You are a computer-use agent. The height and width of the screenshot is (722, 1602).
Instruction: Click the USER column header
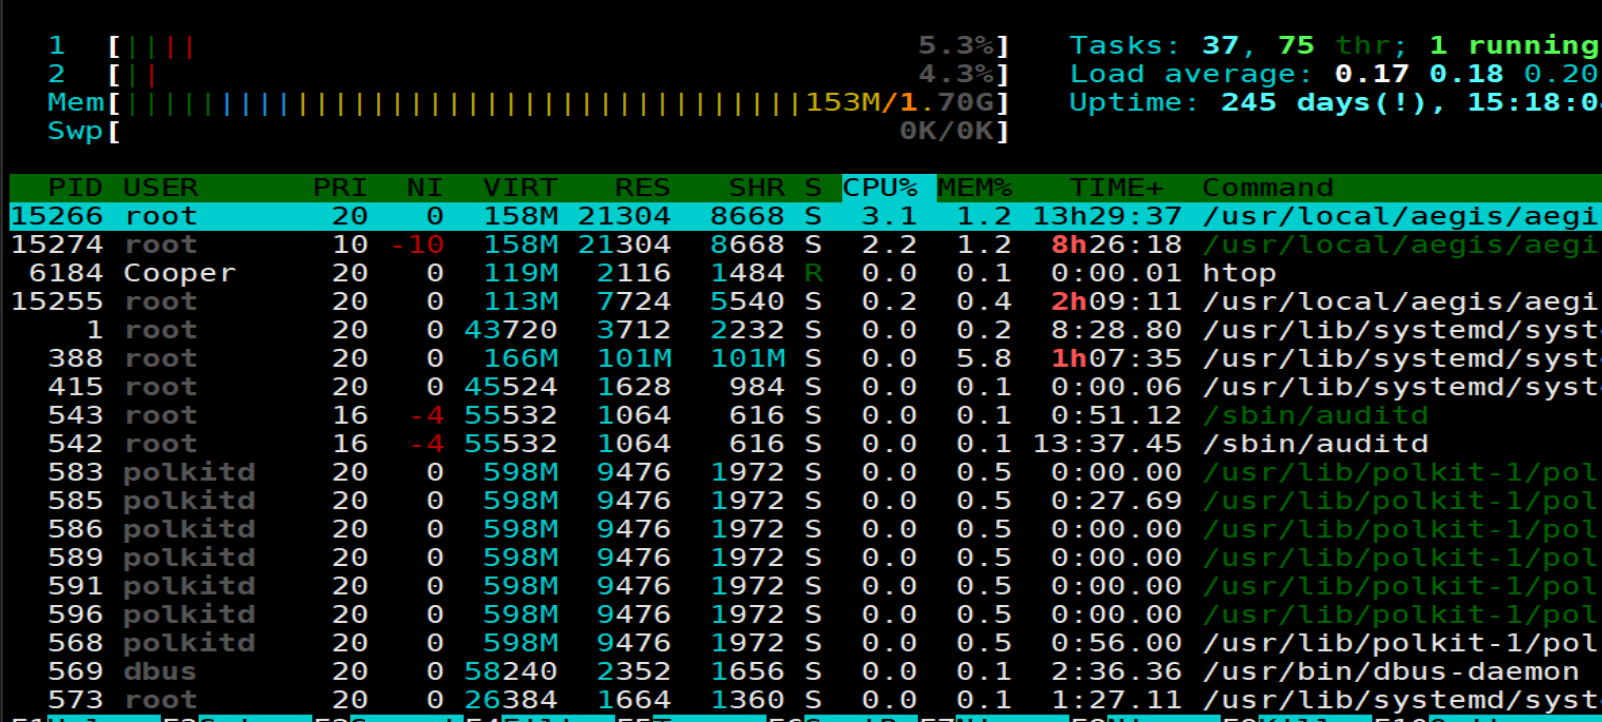pyautogui.click(x=160, y=188)
